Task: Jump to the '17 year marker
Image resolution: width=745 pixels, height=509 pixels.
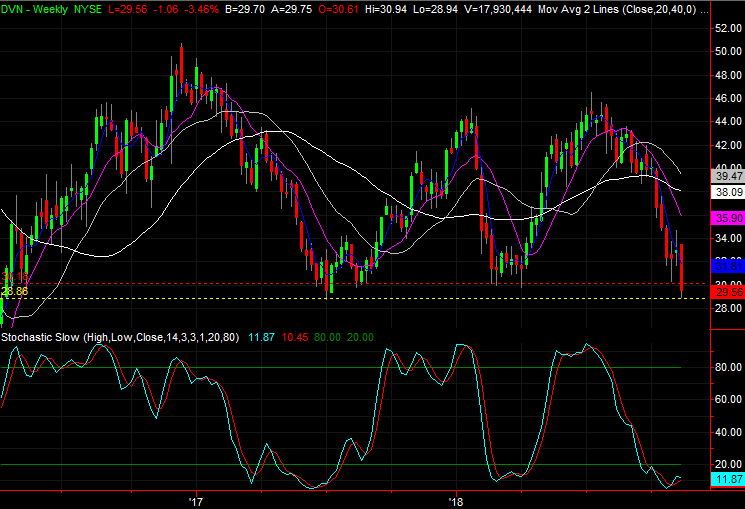Action: pyautogui.click(x=195, y=499)
